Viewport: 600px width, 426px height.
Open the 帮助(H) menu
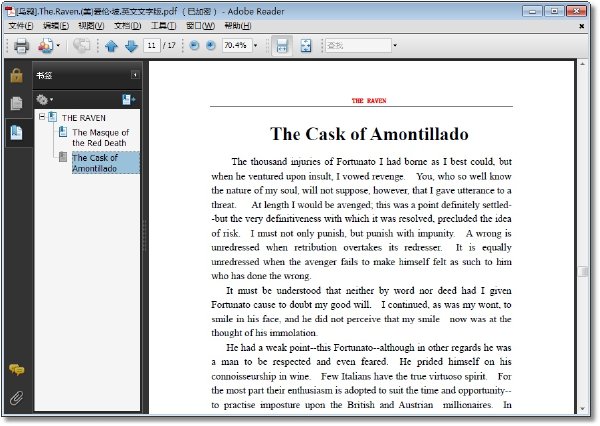pyautogui.click(x=238, y=26)
